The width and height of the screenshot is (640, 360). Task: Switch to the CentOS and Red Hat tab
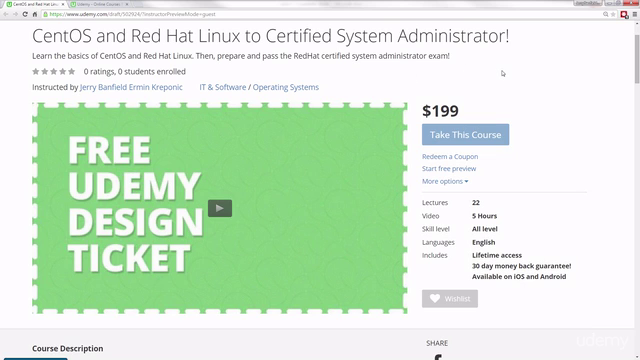tap(36, 4)
